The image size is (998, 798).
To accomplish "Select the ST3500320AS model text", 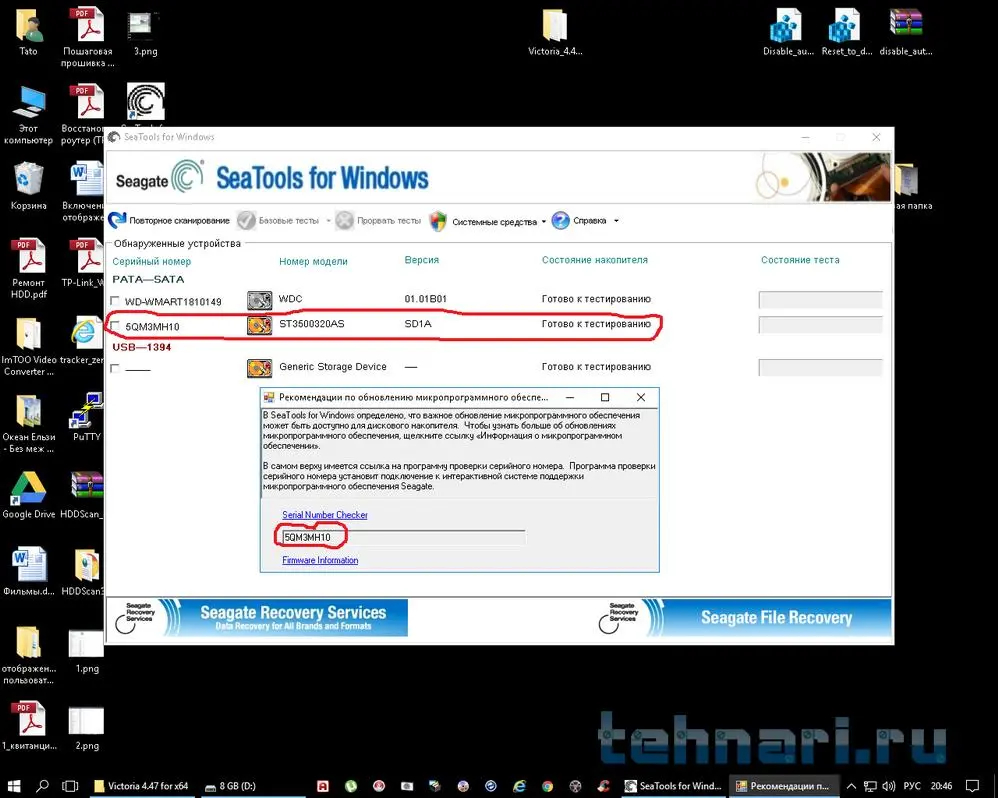I will tap(312, 323).
